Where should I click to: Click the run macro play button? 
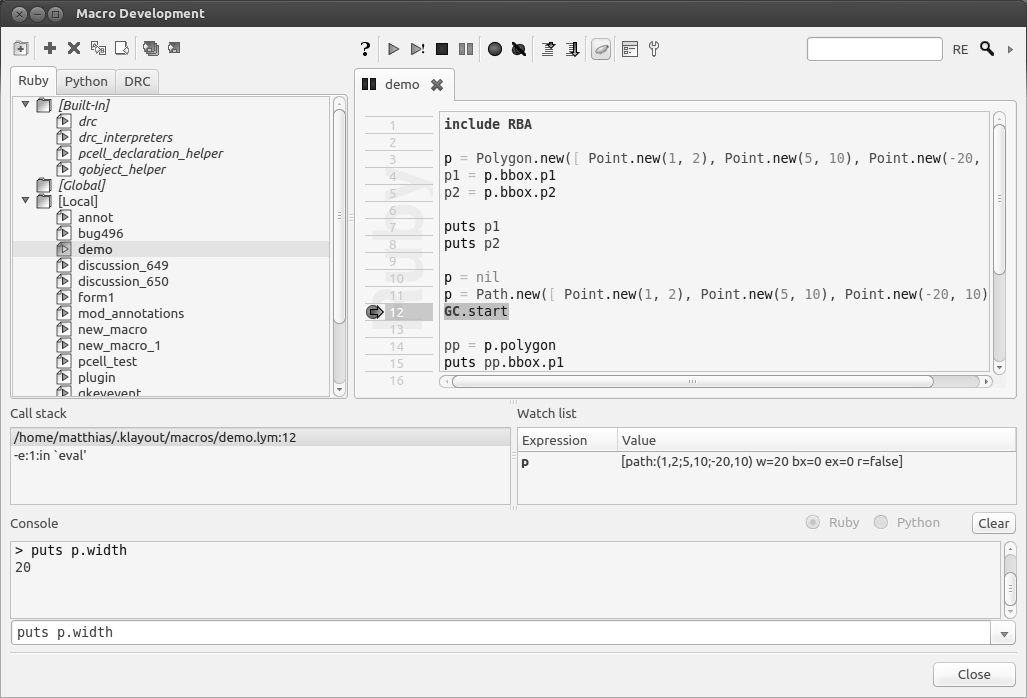[393, 48]
